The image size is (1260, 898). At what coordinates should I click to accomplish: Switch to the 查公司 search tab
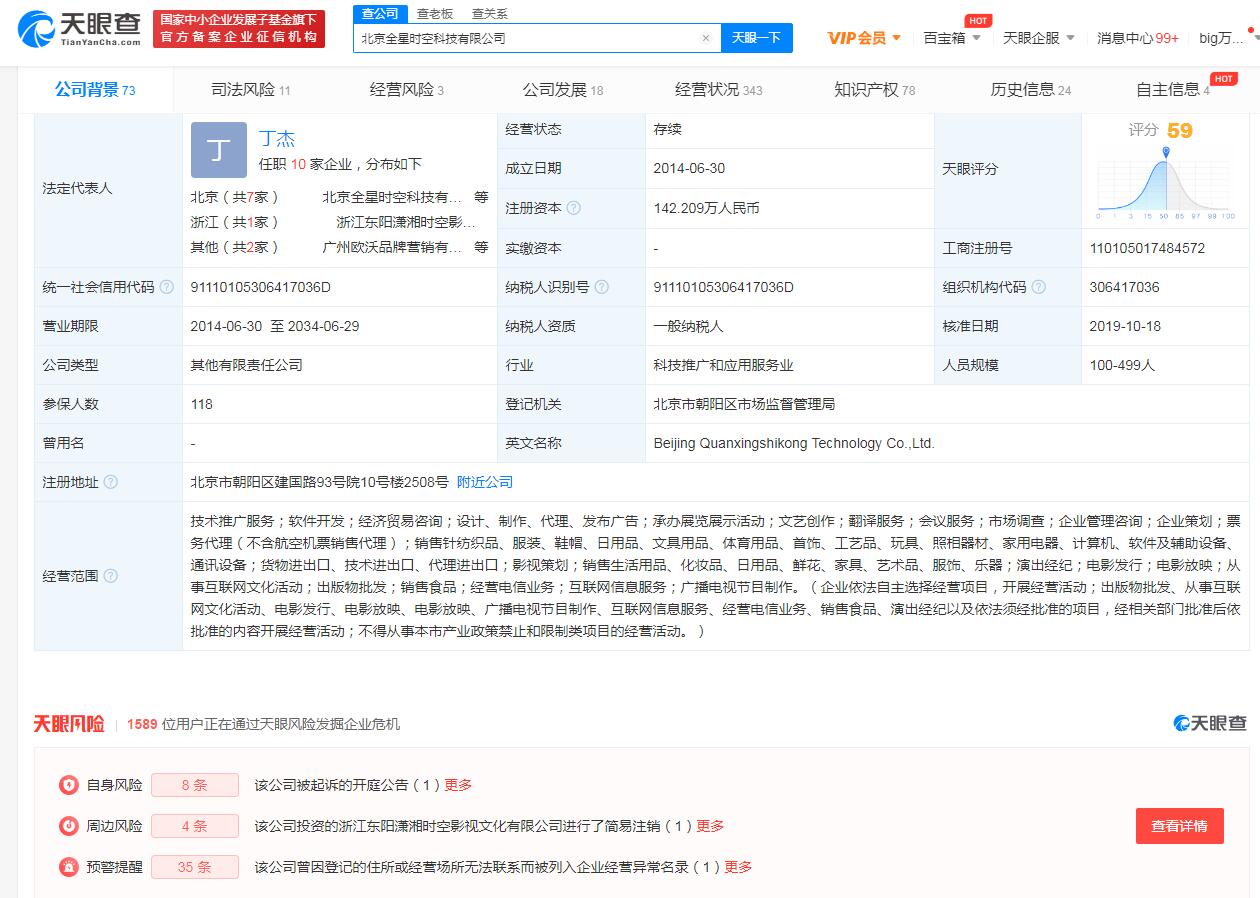click(380, 14)
